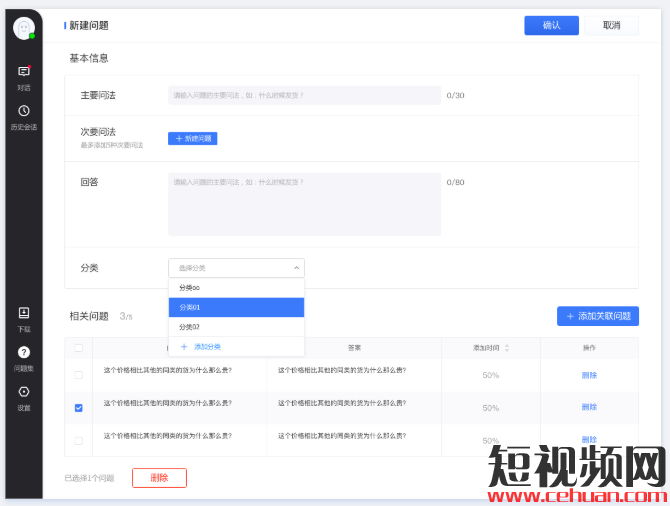
Task: Click the blue 确认 confirm button
Action: (x=551, y=25)
